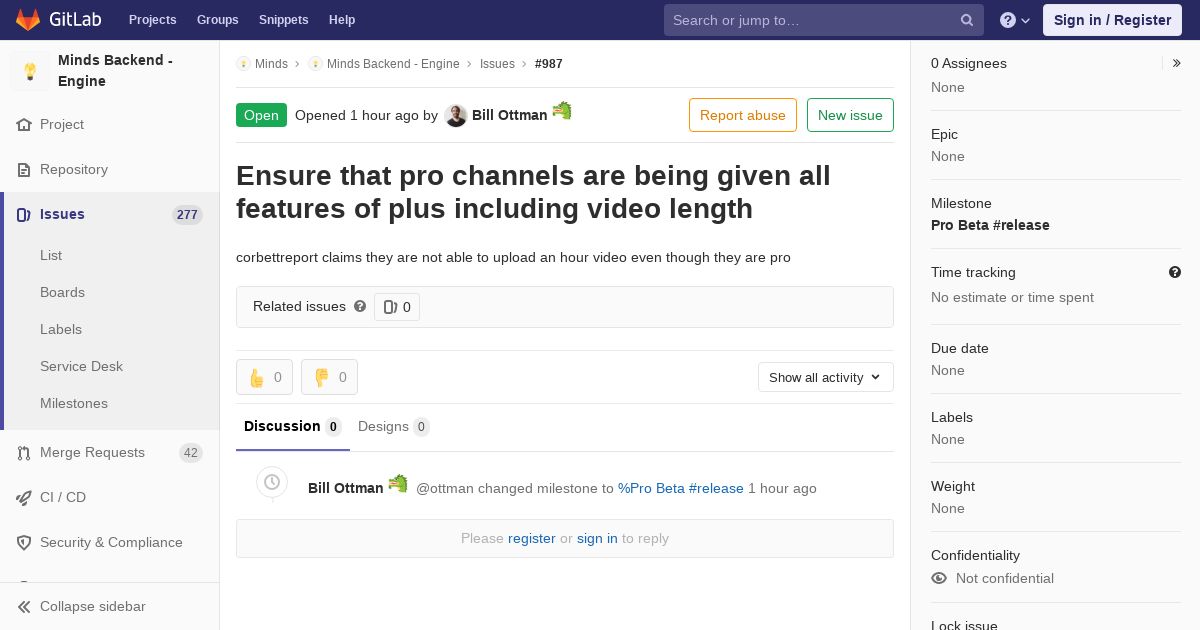
Task: Click the CI / CD rocket icon
Action: point(24,498)
